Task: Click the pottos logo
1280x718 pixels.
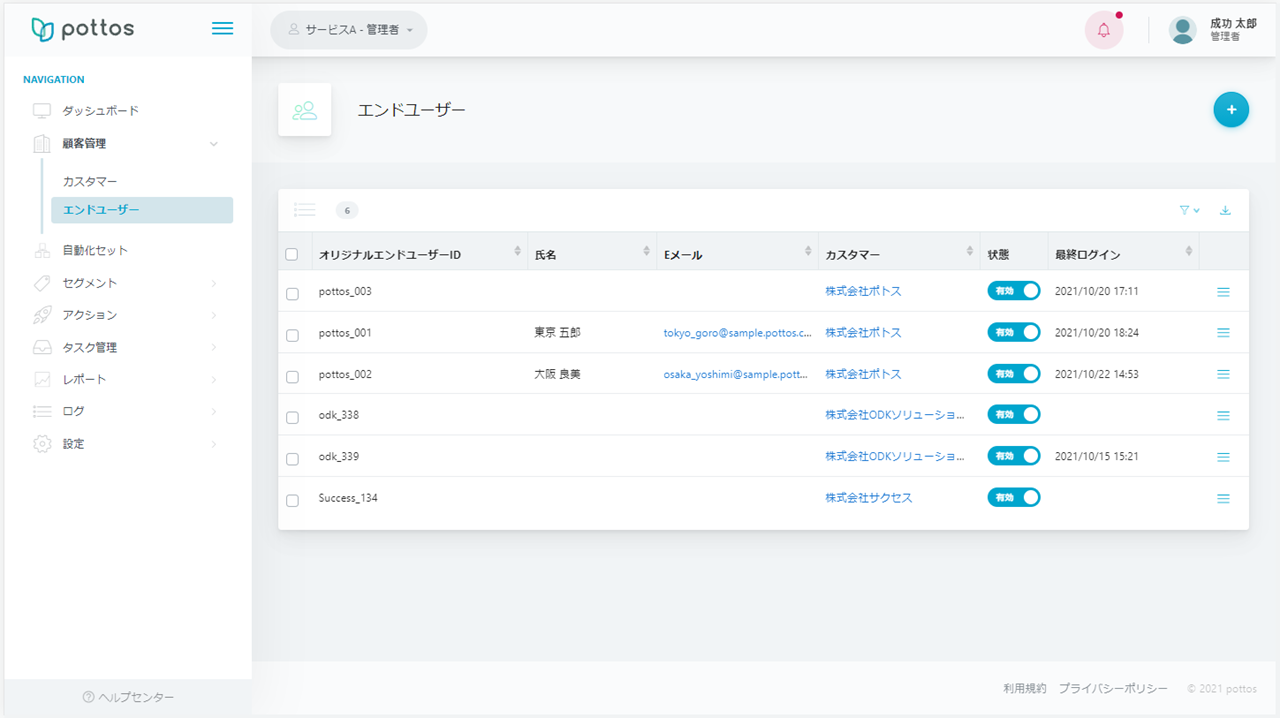Action: pyautogui.click(x=83, y=29)
